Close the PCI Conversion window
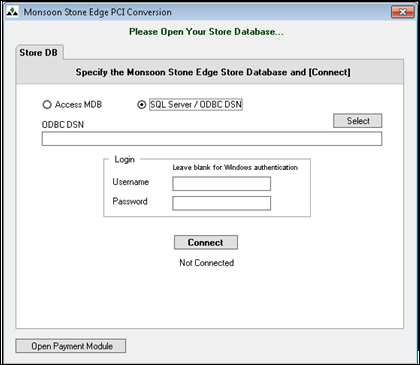 point(403,12)
